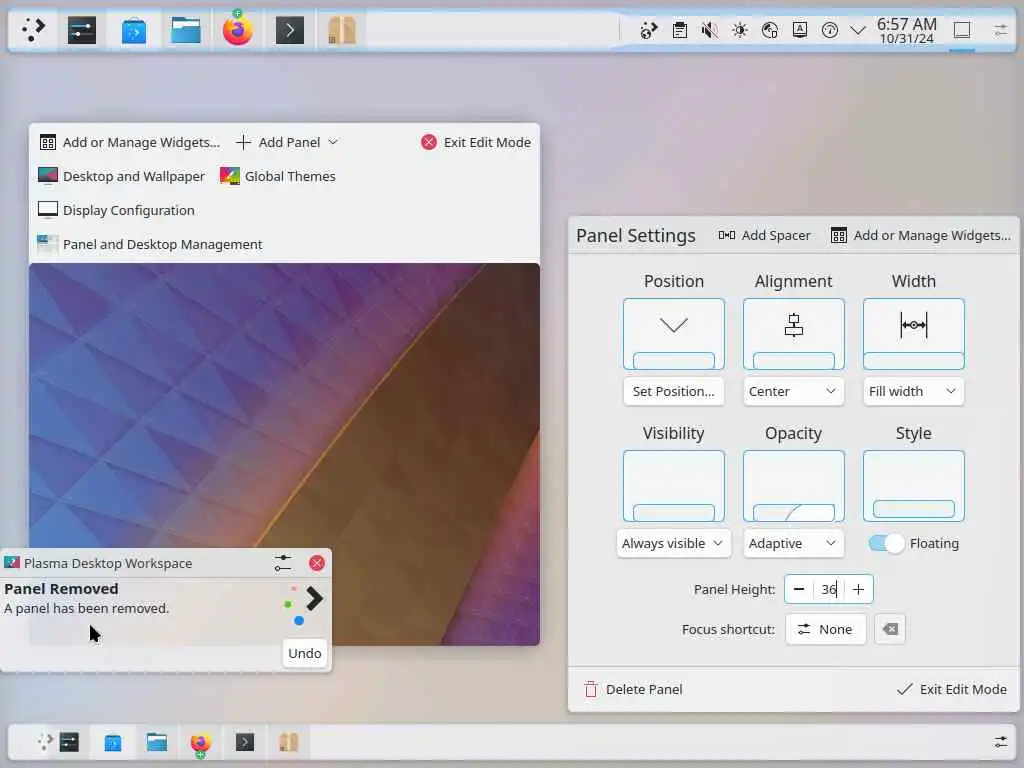Set focus shortcut via None button
This screenshot has width=1024, height=768.
point(825,629)
